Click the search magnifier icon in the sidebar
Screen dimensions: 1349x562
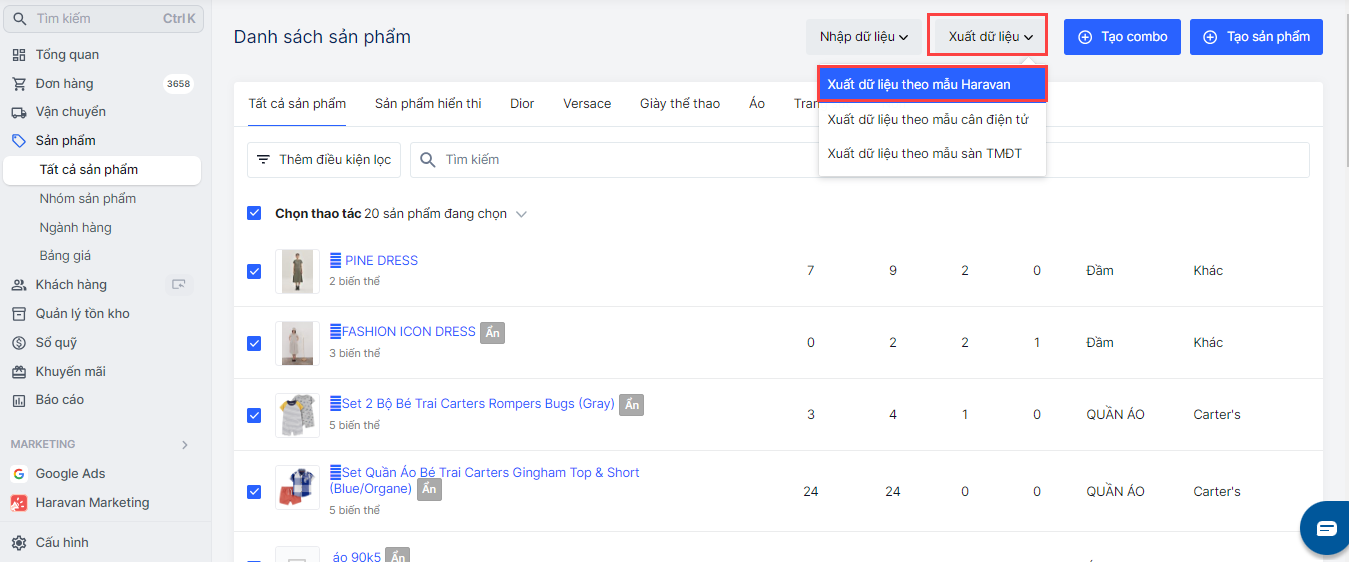coord(20,18)
